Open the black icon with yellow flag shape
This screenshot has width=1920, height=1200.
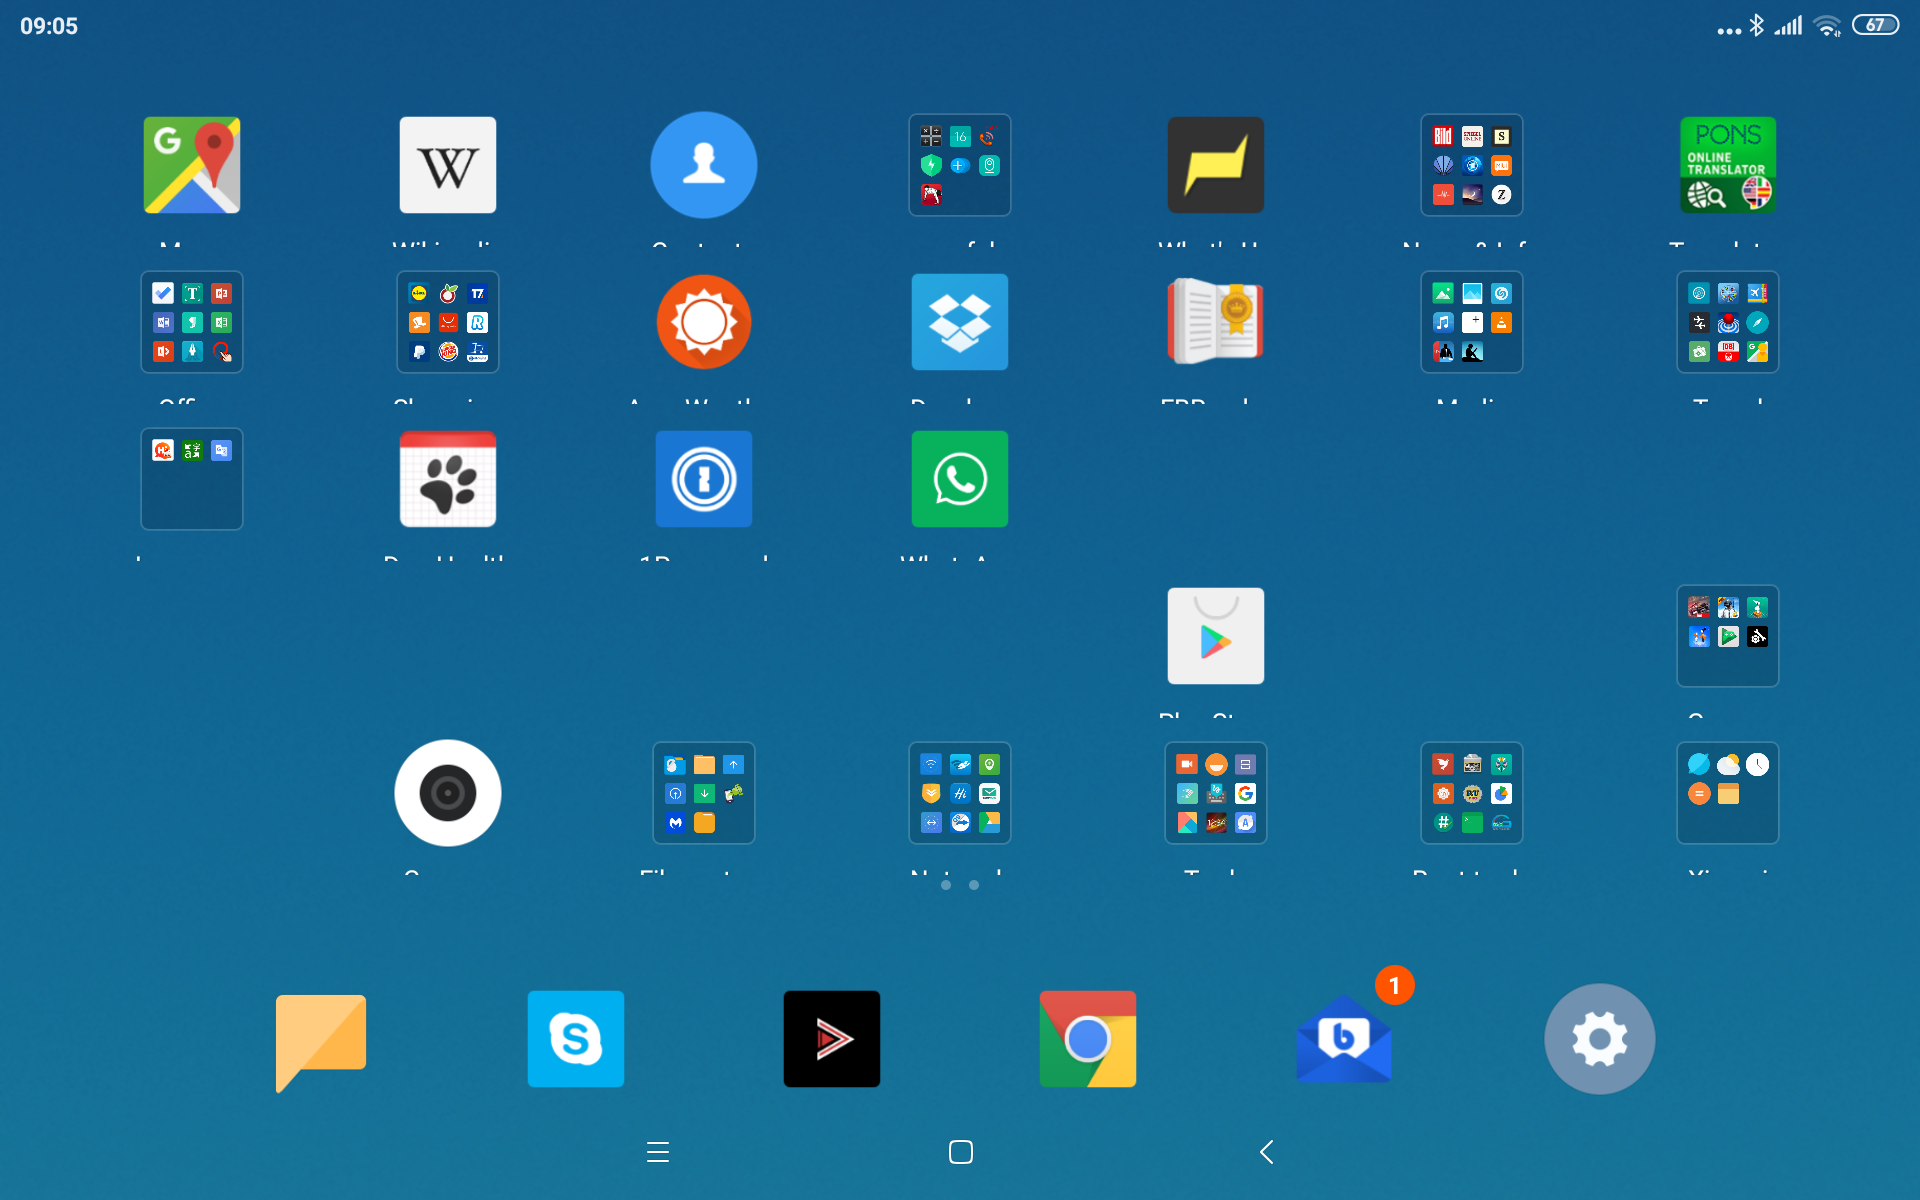coord(1216,165)
